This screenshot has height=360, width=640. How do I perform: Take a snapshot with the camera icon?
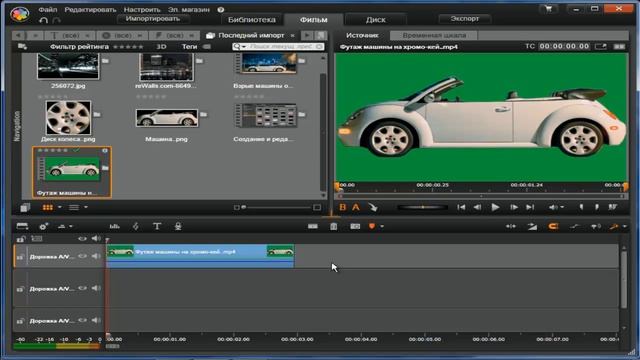point(355,226)
